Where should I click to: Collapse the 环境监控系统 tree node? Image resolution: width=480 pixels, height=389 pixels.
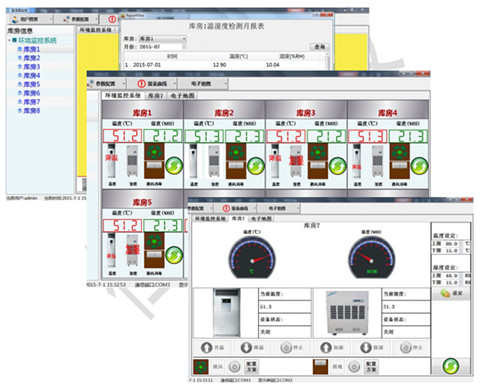click(10, 40)
